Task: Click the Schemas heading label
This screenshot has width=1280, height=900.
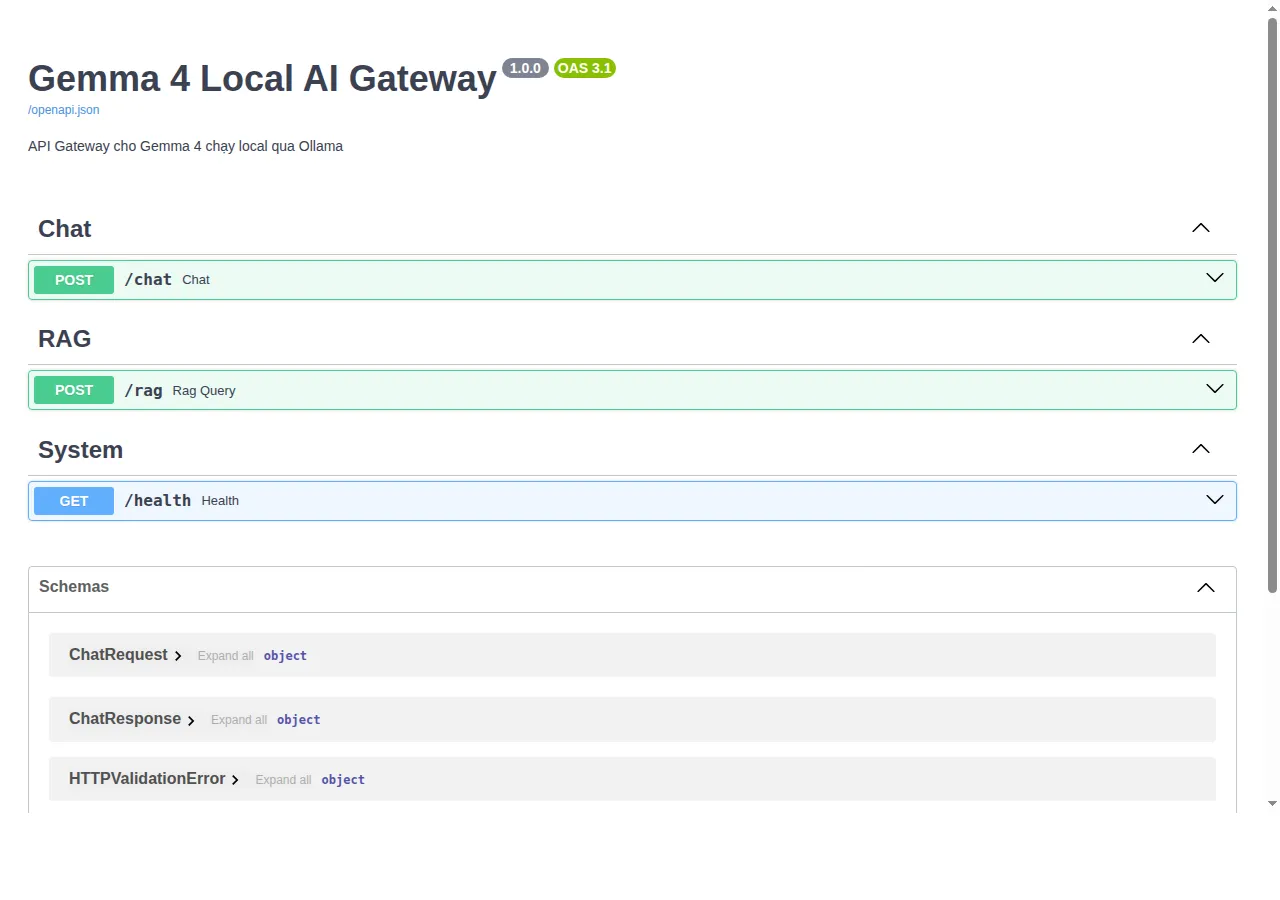Action: [x=74, y=587]
